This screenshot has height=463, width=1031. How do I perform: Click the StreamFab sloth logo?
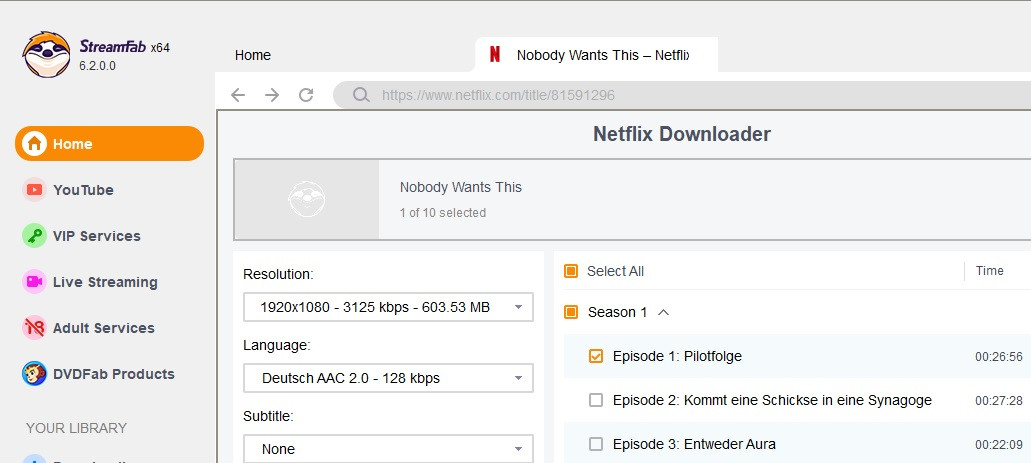tap(47, 55)
